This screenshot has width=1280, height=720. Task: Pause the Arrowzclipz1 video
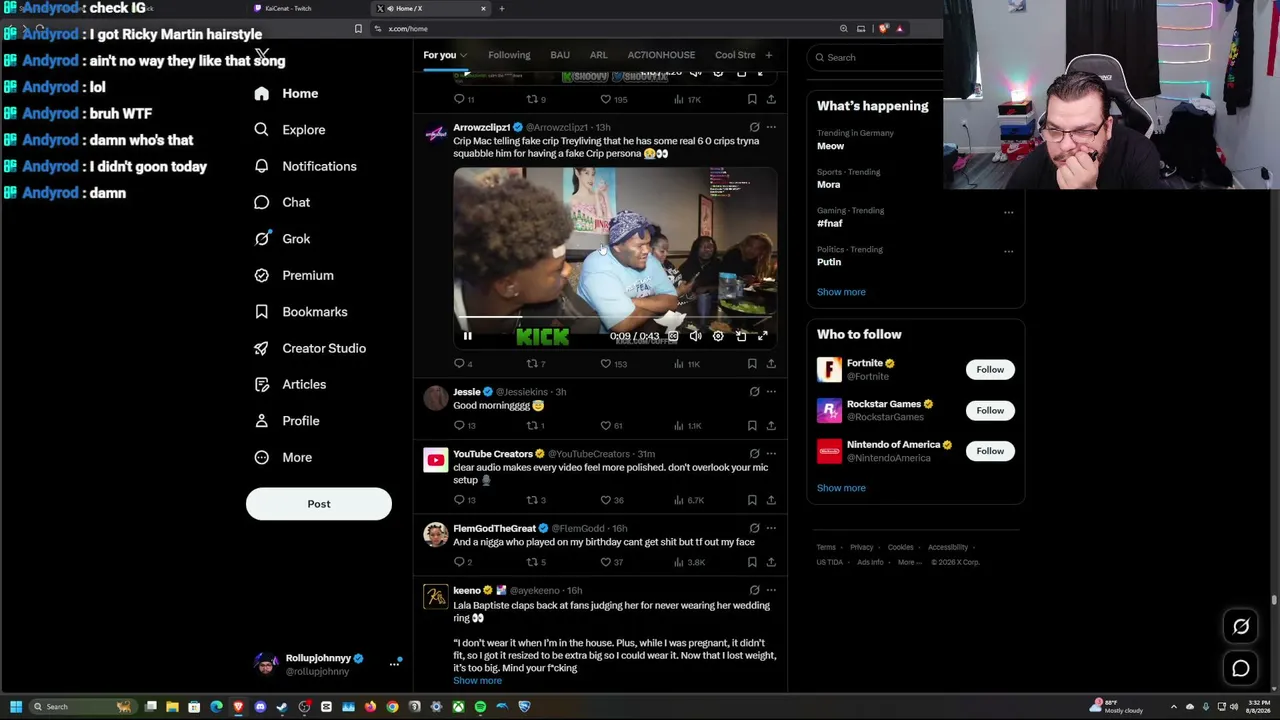click(x=467, y=337)
